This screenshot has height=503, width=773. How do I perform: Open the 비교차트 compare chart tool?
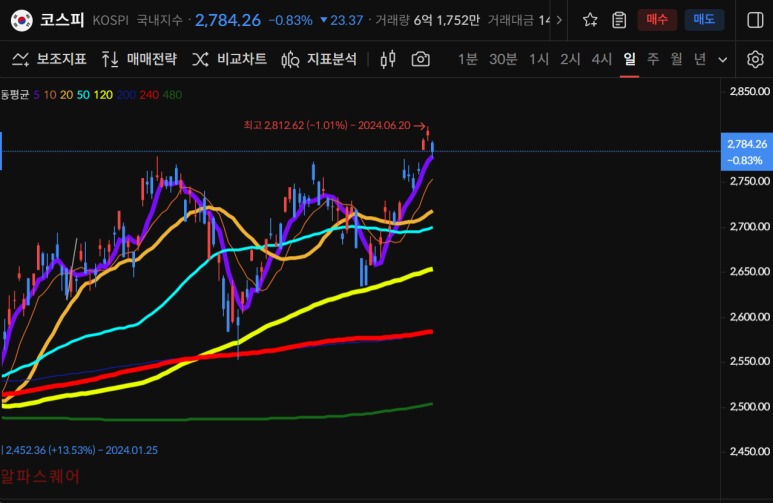(x=229, y=59)
